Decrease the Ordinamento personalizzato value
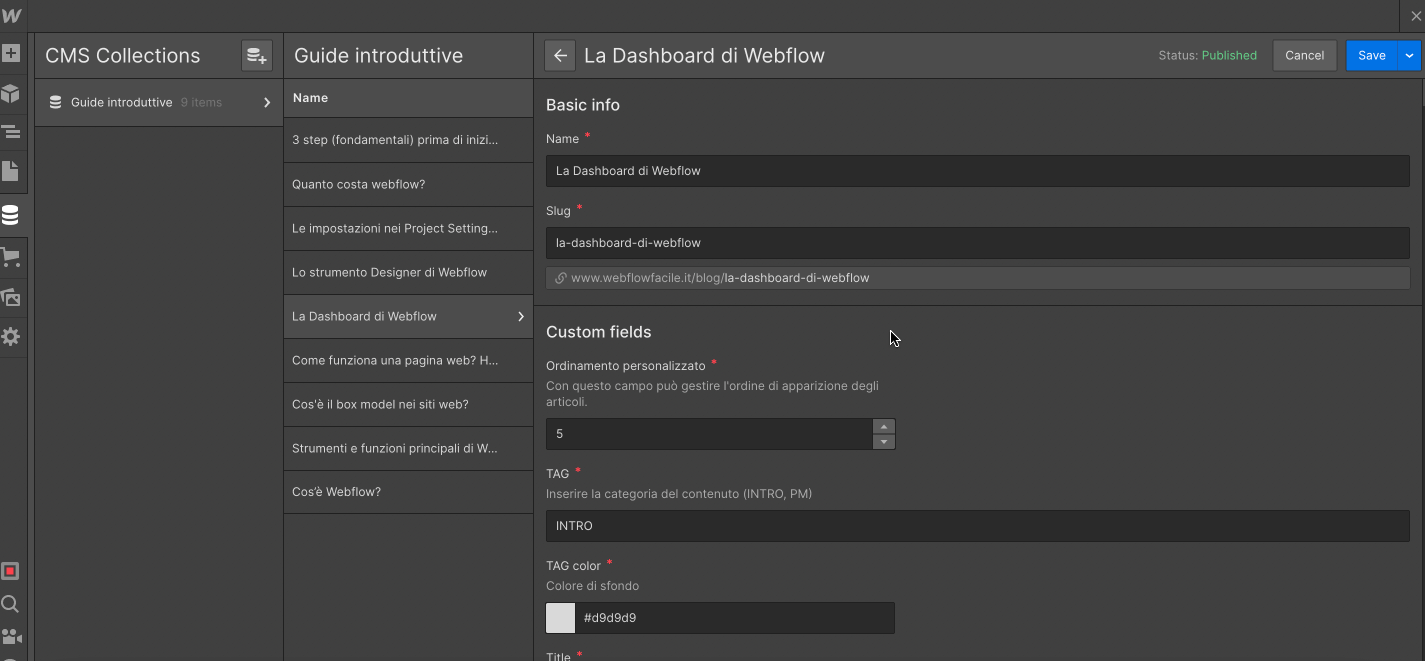 [883, 442]
